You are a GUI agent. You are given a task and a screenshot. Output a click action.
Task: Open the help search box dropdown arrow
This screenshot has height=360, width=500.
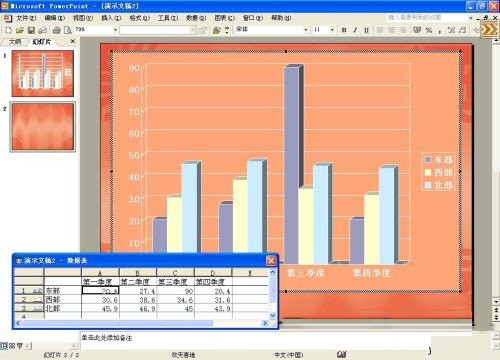pyautogui.click(x=471, y=18)
